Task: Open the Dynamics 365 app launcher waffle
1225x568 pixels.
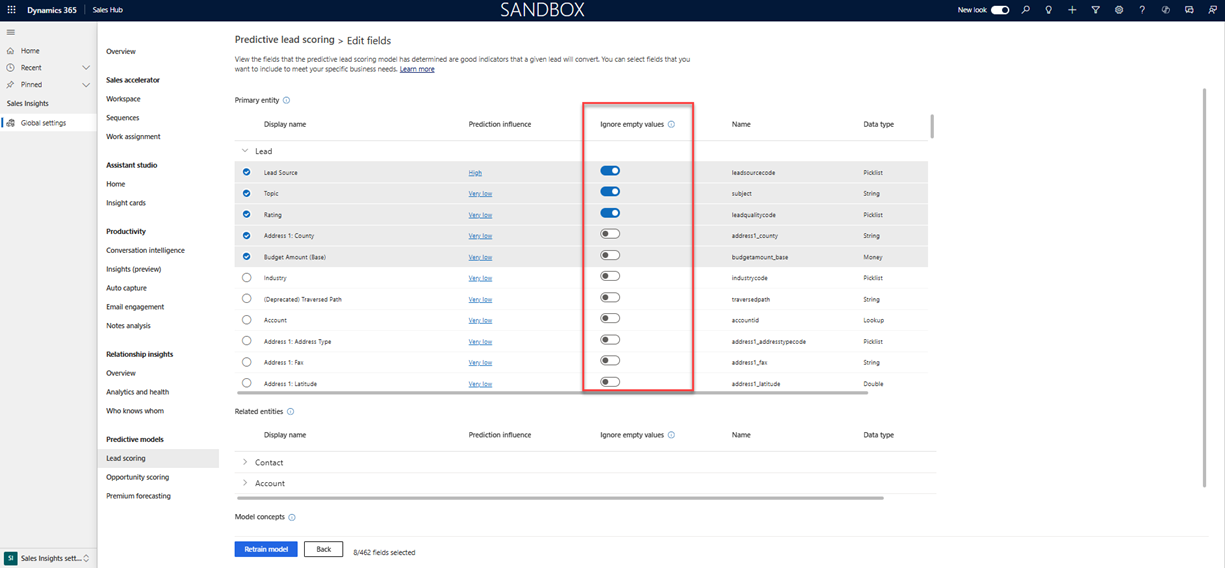Action: (11, 9)
